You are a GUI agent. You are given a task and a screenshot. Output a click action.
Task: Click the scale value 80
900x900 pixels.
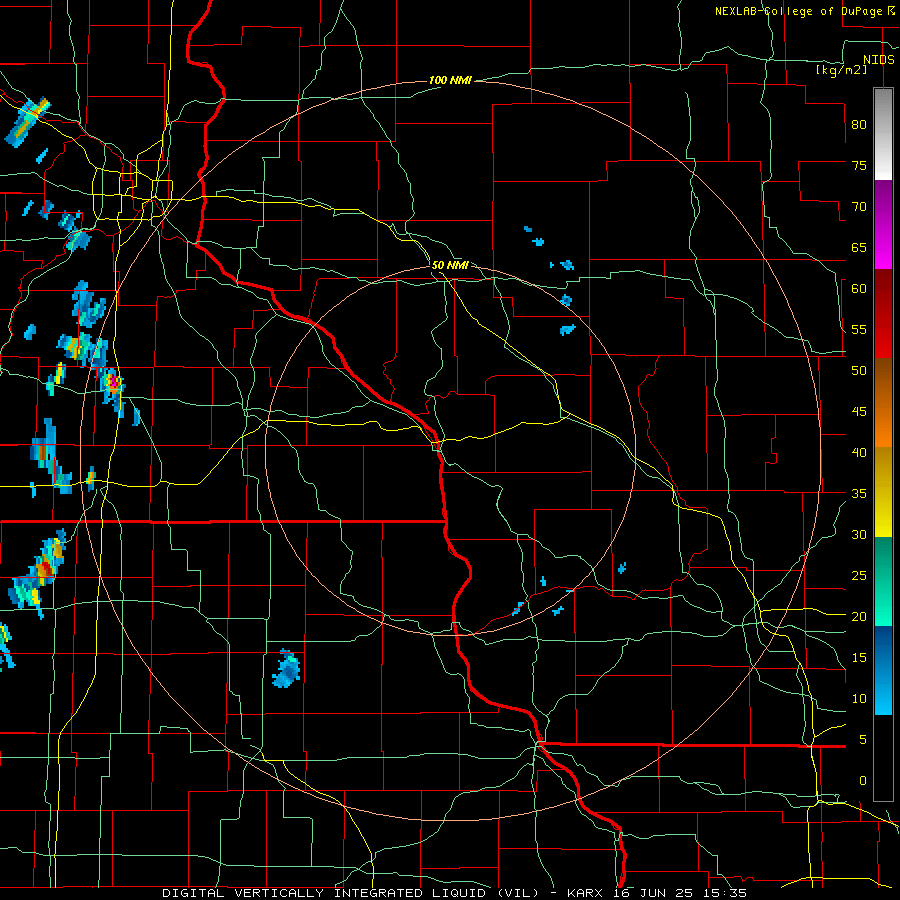pos(859,125)
